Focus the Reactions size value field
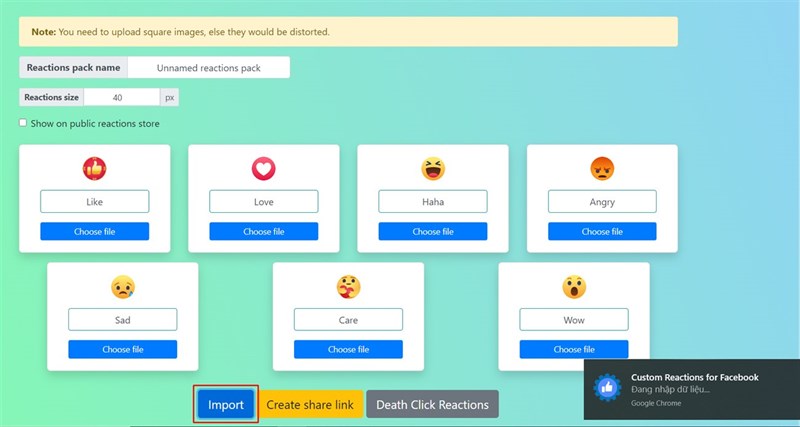800x427 pixels. [122, 97]
